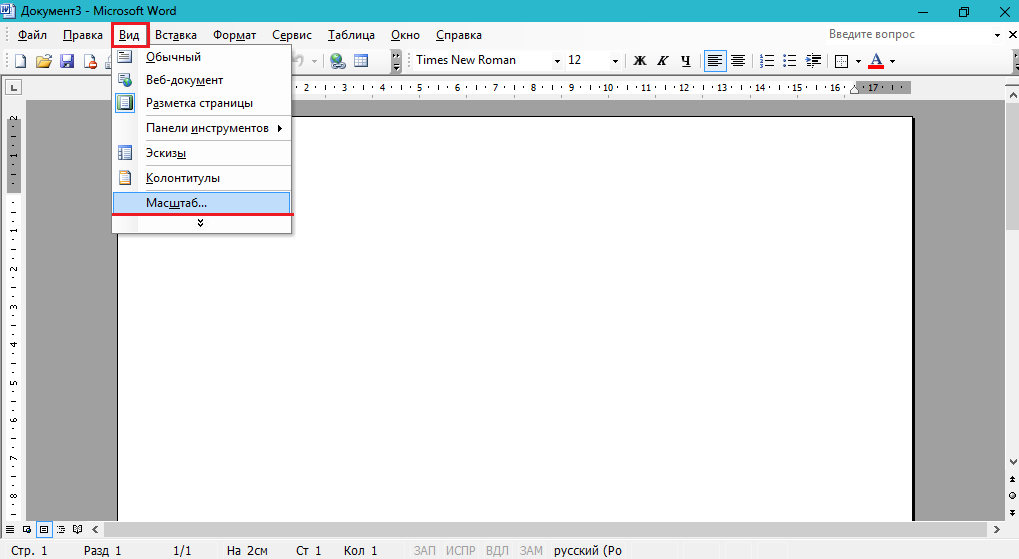The image size is (1019, 559).
Task: Toggle underline formatting (Ч)
Action: [685, 61]
